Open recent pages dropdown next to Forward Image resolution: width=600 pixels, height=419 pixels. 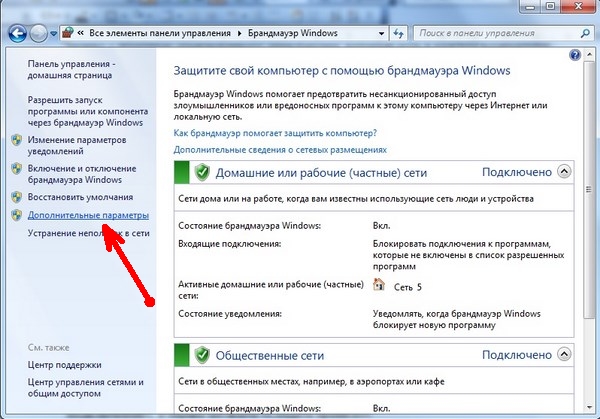pos(54,34)
